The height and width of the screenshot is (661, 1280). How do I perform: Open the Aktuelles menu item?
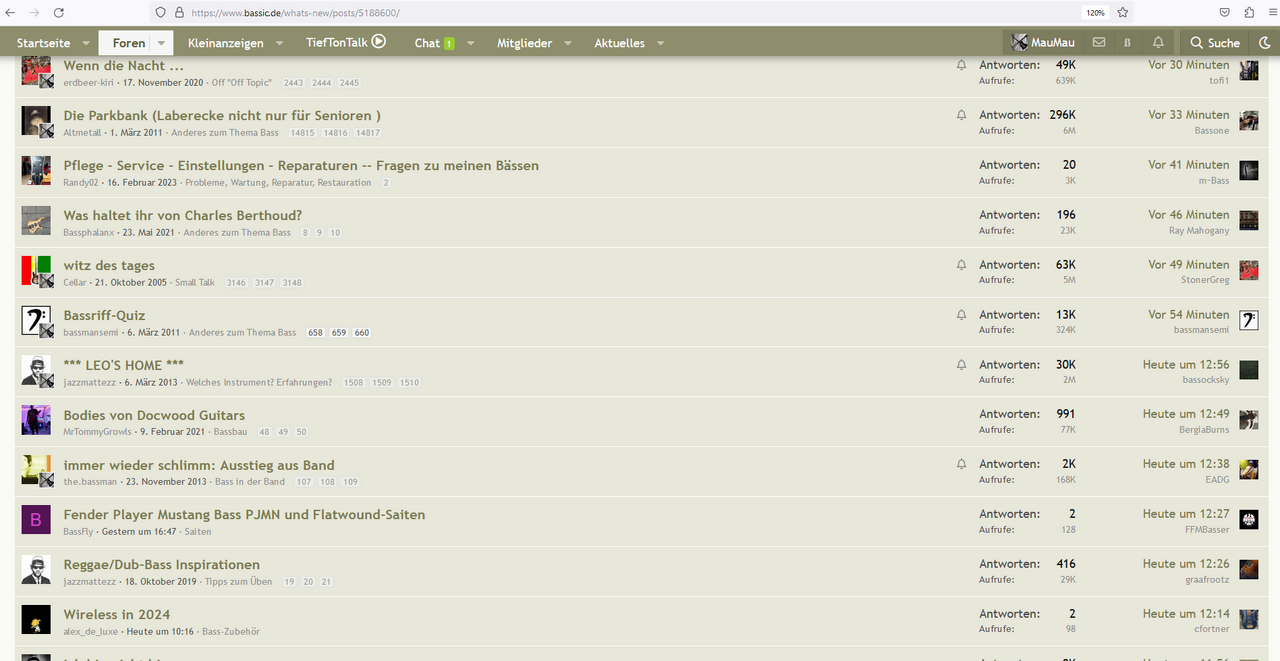coord(620,43)
